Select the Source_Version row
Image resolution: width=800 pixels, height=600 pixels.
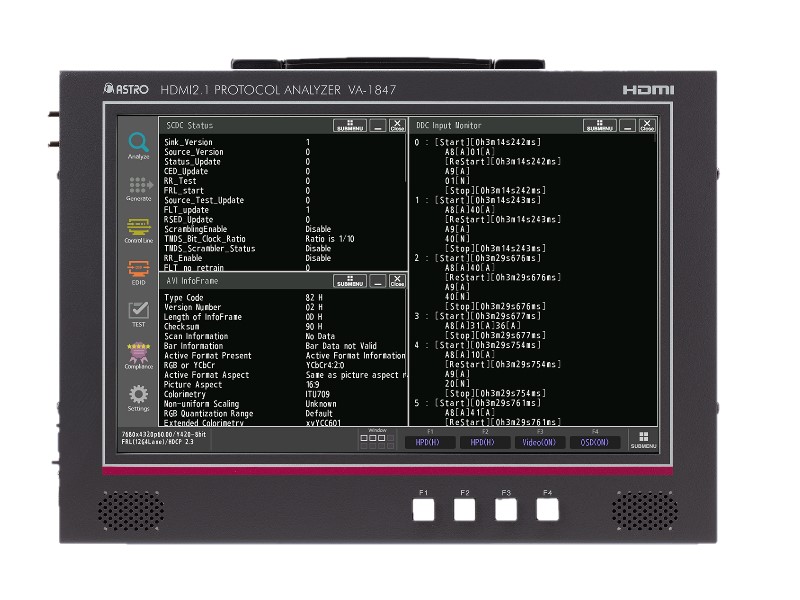coord(284,152)
